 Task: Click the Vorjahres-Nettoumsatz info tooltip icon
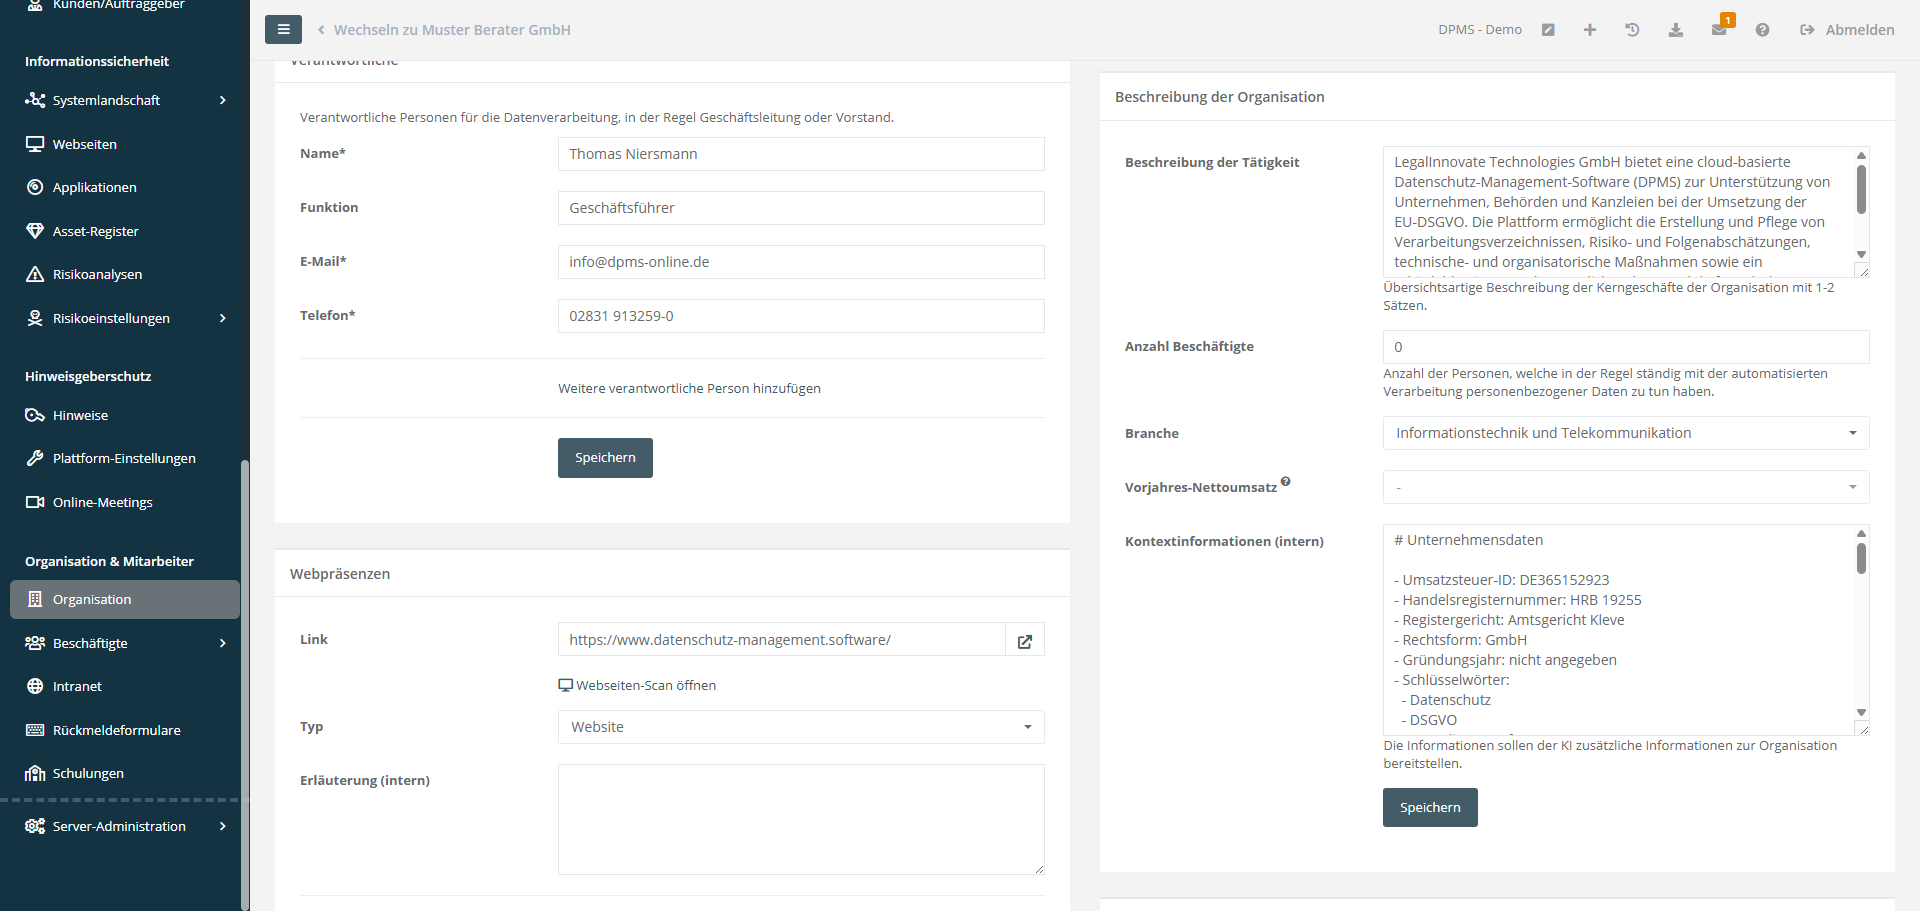[1285, 482]
